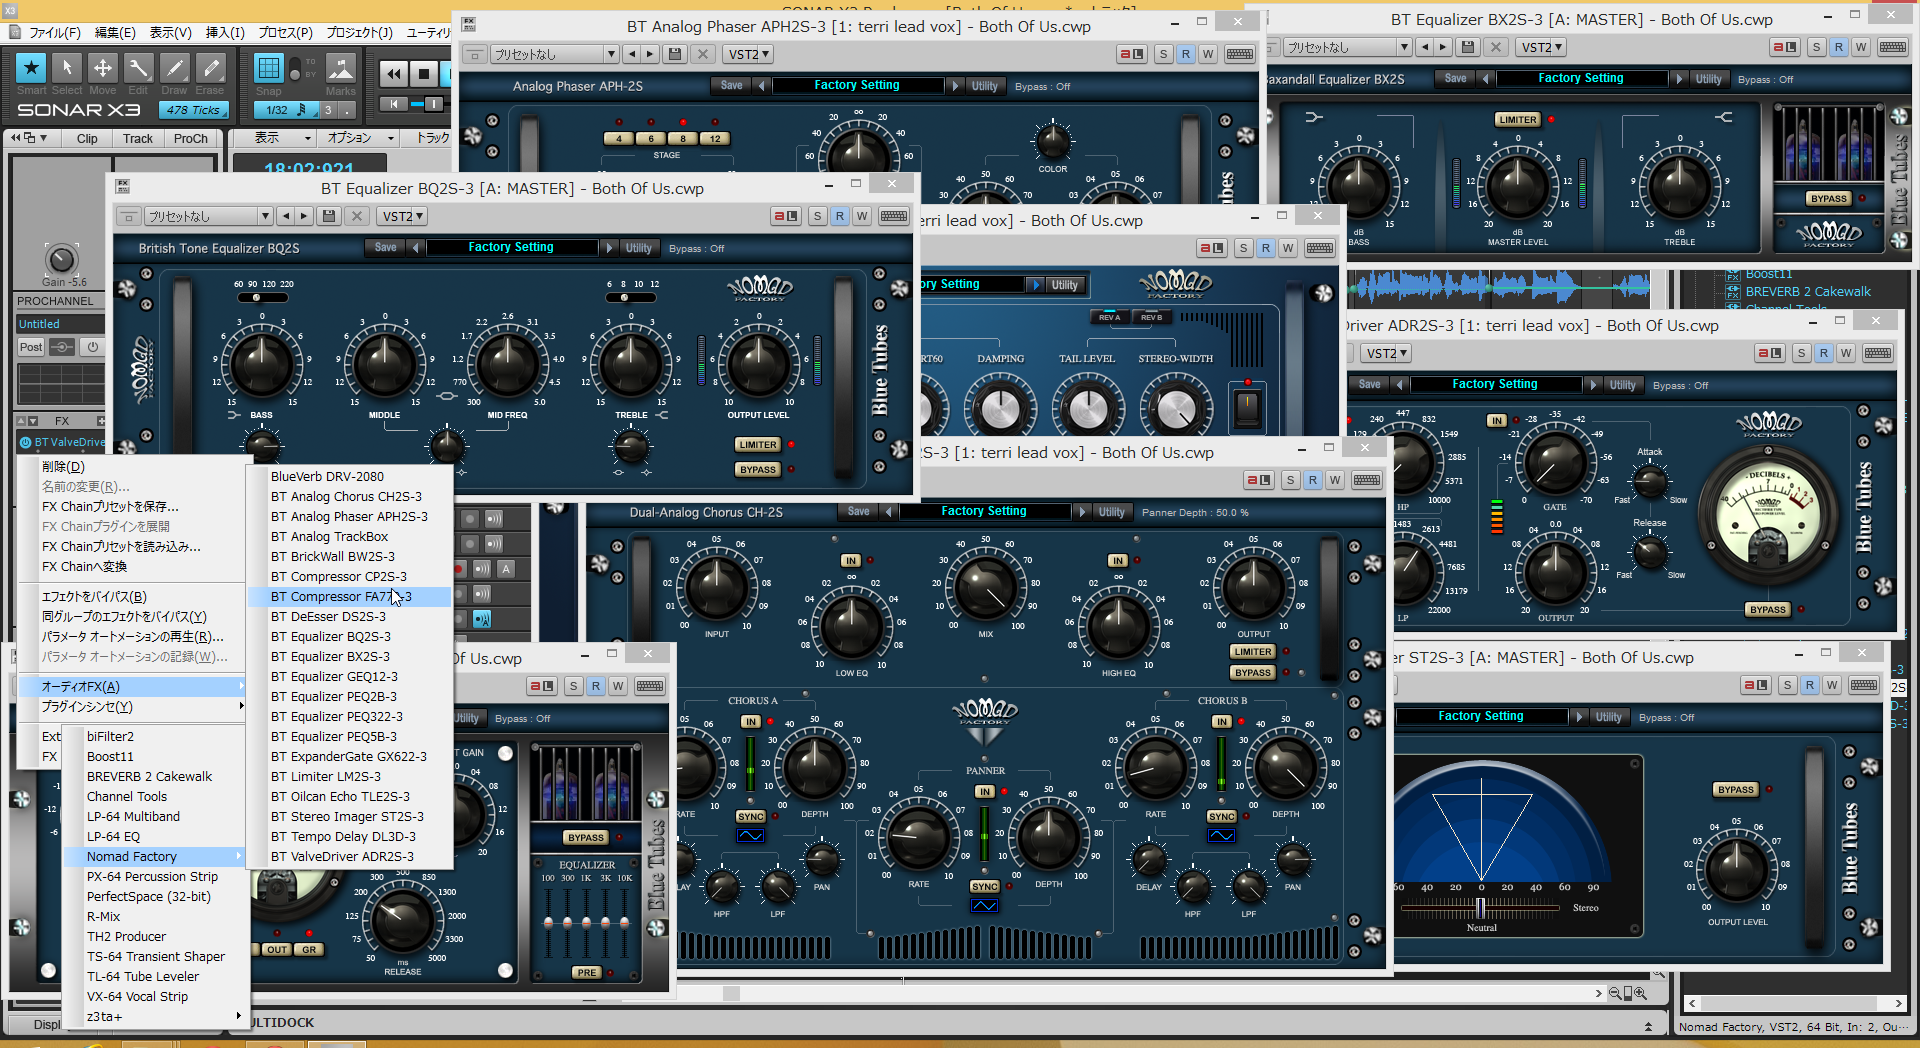Click the return-to-start transport button
1920x1048 pixels.
[x=394, y=104]
